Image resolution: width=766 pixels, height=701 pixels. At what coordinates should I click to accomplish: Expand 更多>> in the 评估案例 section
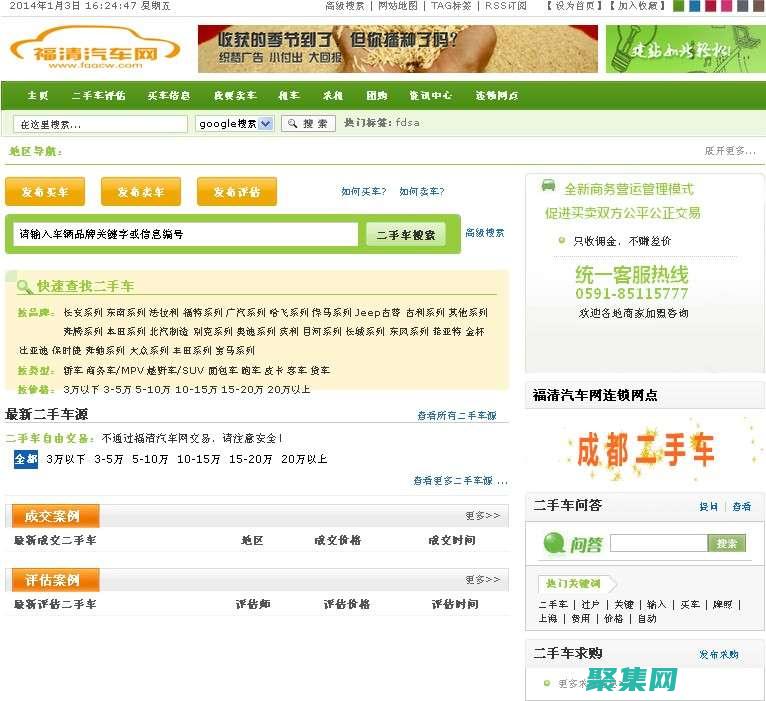coord(482,580)
